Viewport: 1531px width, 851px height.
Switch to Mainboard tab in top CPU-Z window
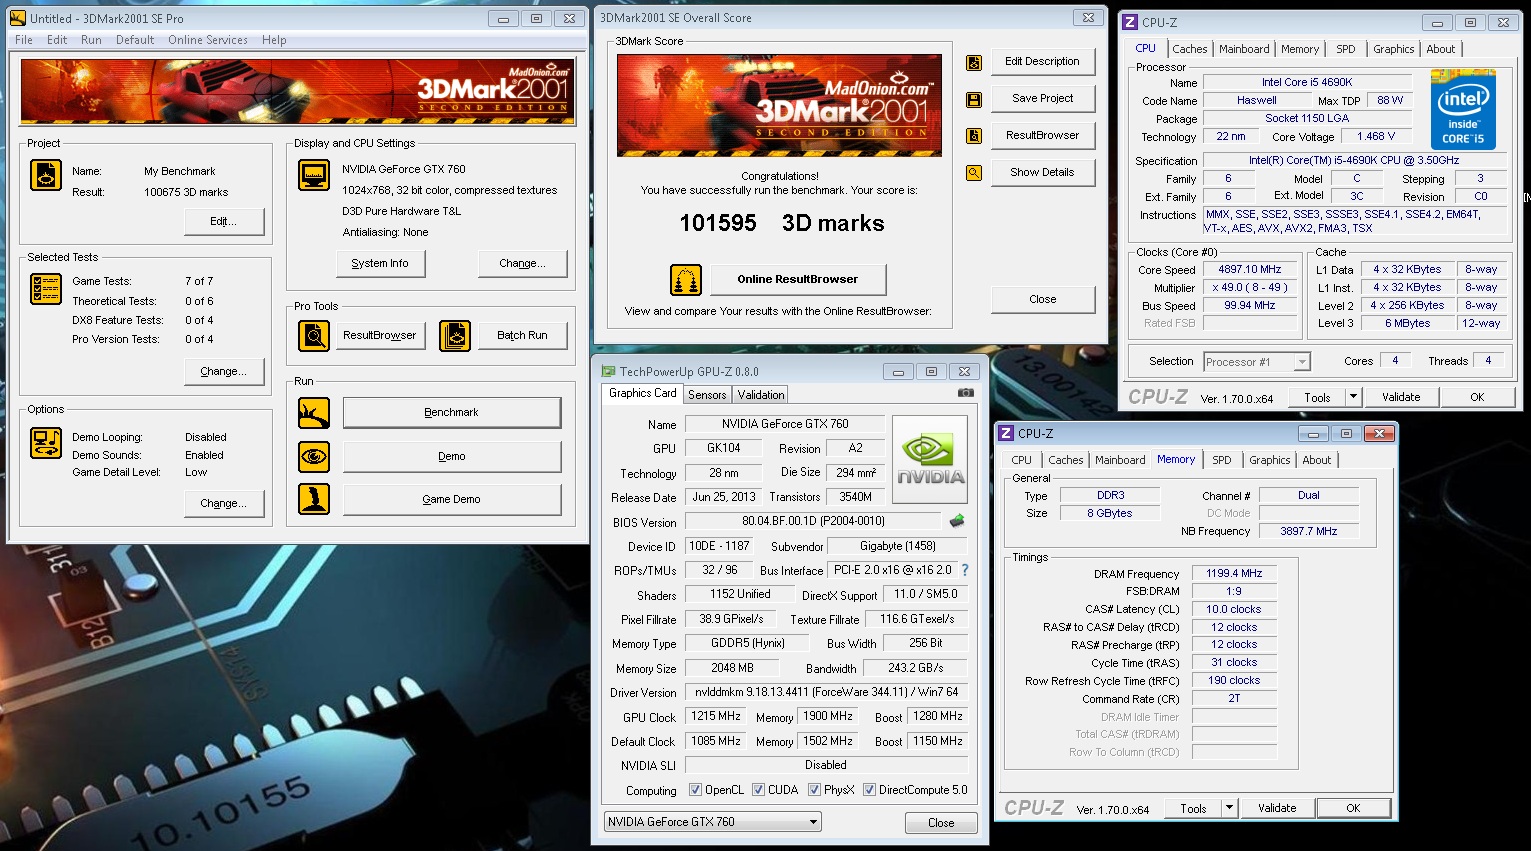(x=1244, y=49)
